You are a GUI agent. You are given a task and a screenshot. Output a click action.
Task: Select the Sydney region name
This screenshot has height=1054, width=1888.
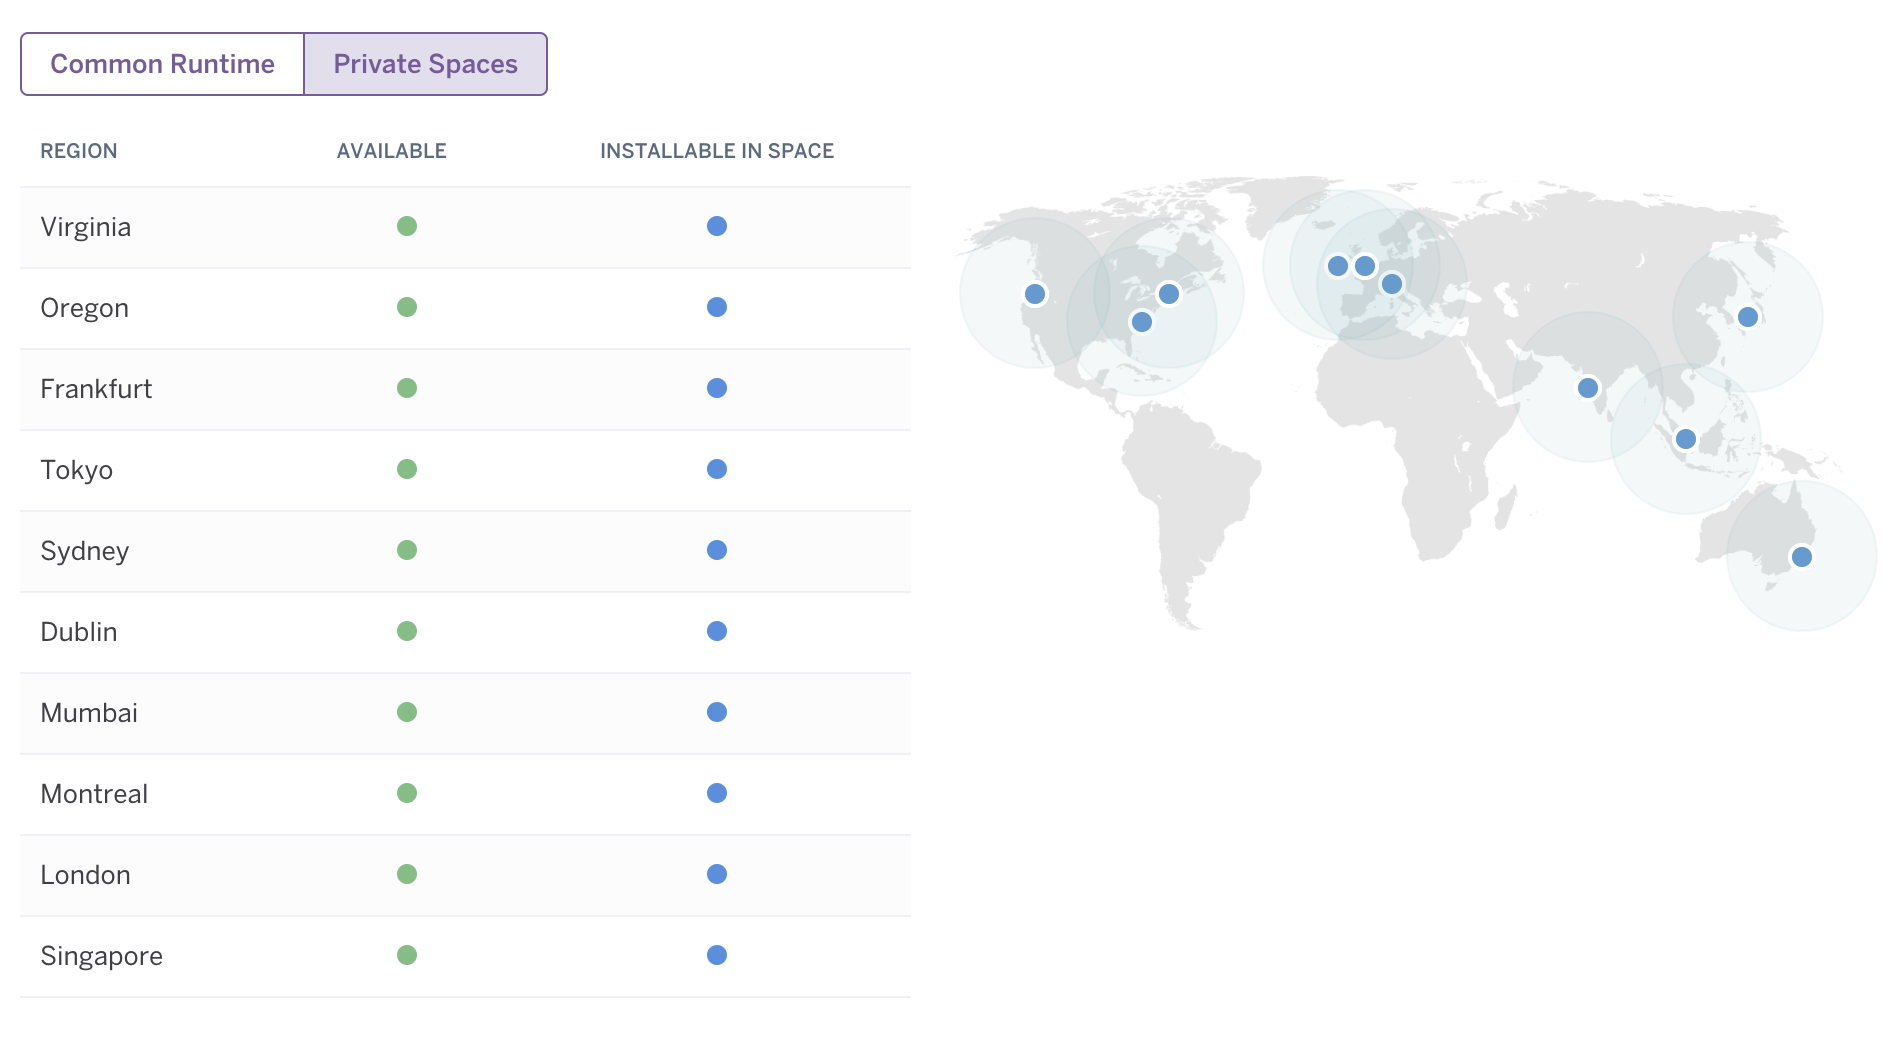click(x=85, y=551)
